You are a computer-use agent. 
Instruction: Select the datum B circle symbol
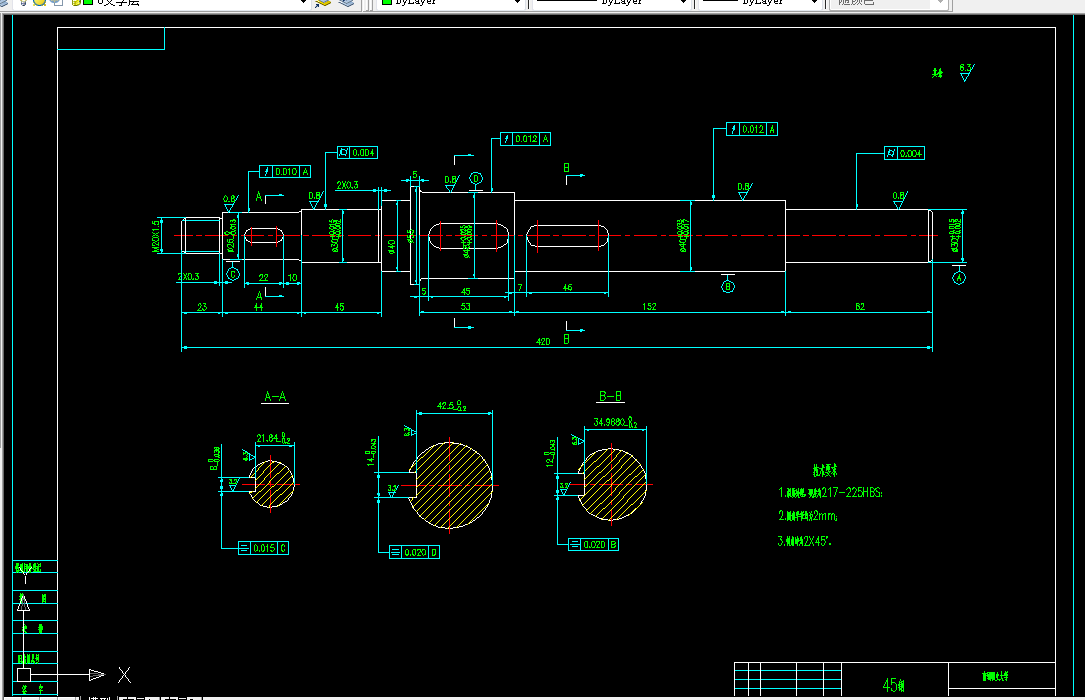pyautogui.click(x=728, y=286)
